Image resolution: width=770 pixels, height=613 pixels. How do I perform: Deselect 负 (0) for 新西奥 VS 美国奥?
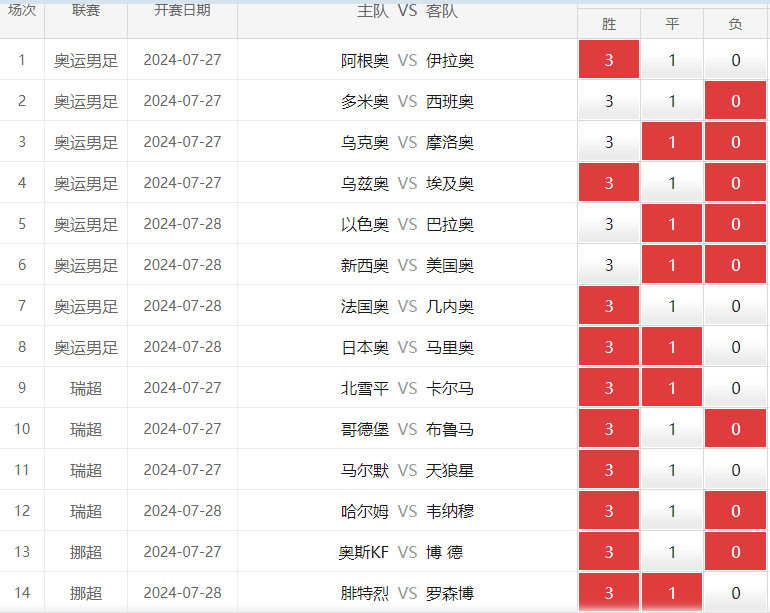pos(735,265)
